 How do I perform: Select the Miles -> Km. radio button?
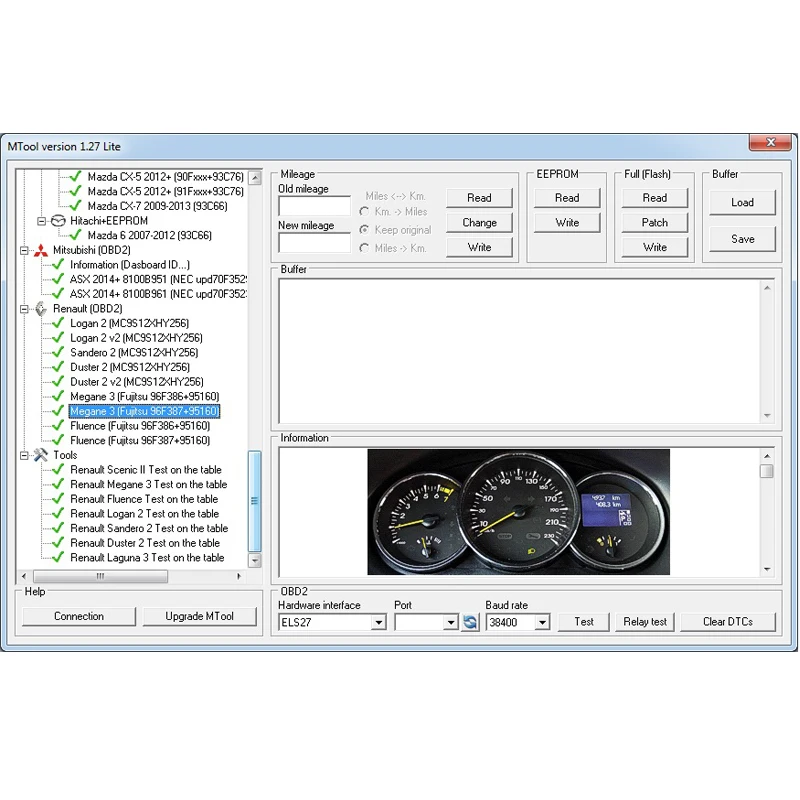point(364,248)
